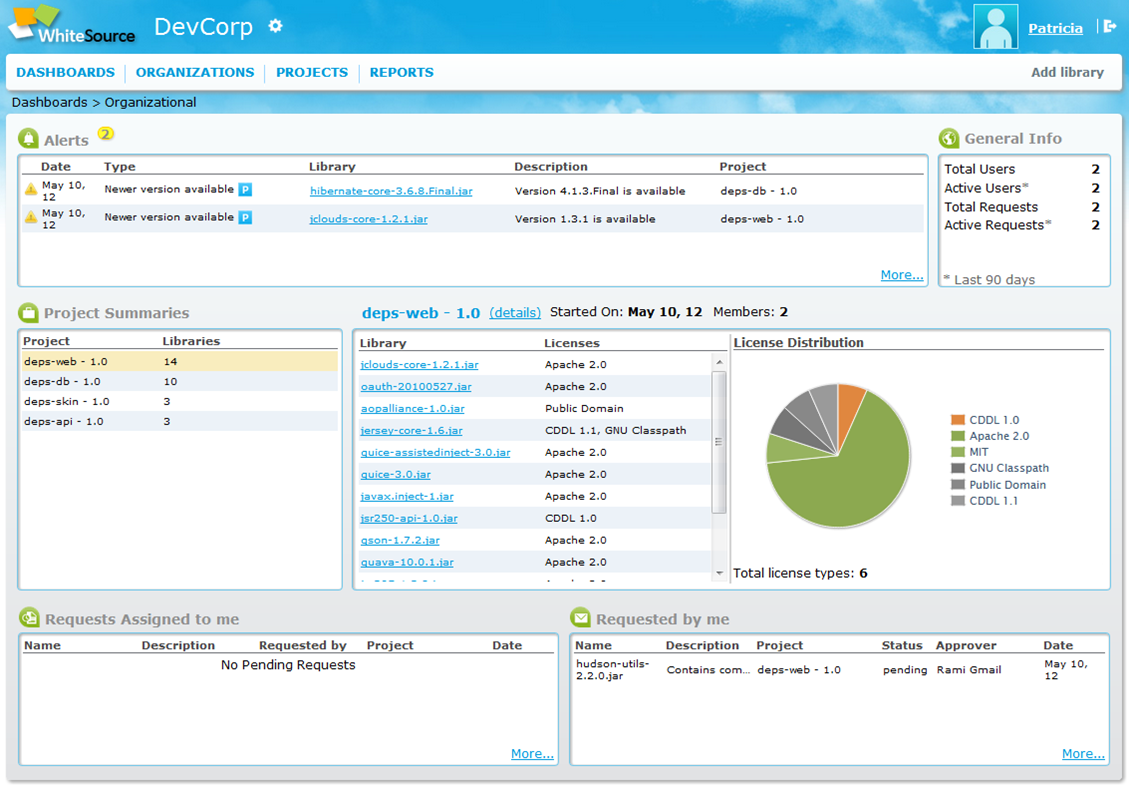Click More in the Alerts panel

coord(901,274)
